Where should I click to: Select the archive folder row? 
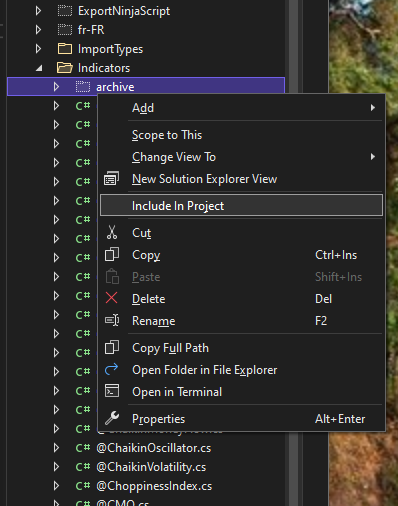(x=146, y=87)
